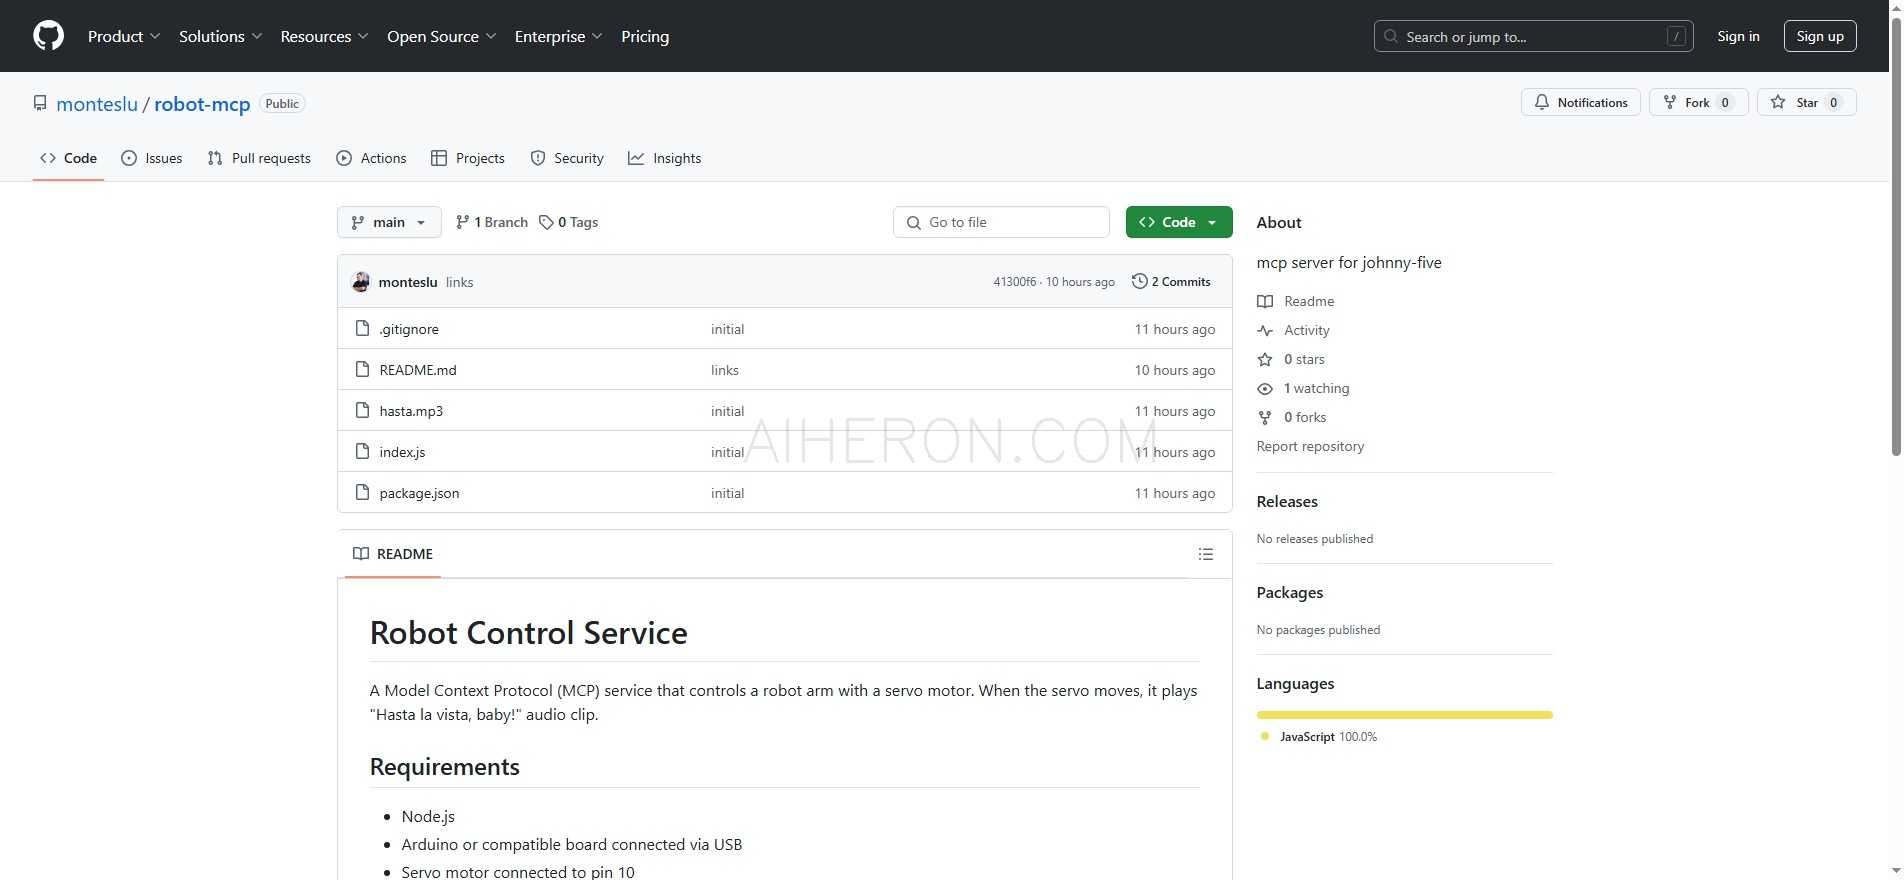Image resolution: width=1904 pixels, height=880 pixels.
Task: Open the README.md file
Action: coord(418,370)
